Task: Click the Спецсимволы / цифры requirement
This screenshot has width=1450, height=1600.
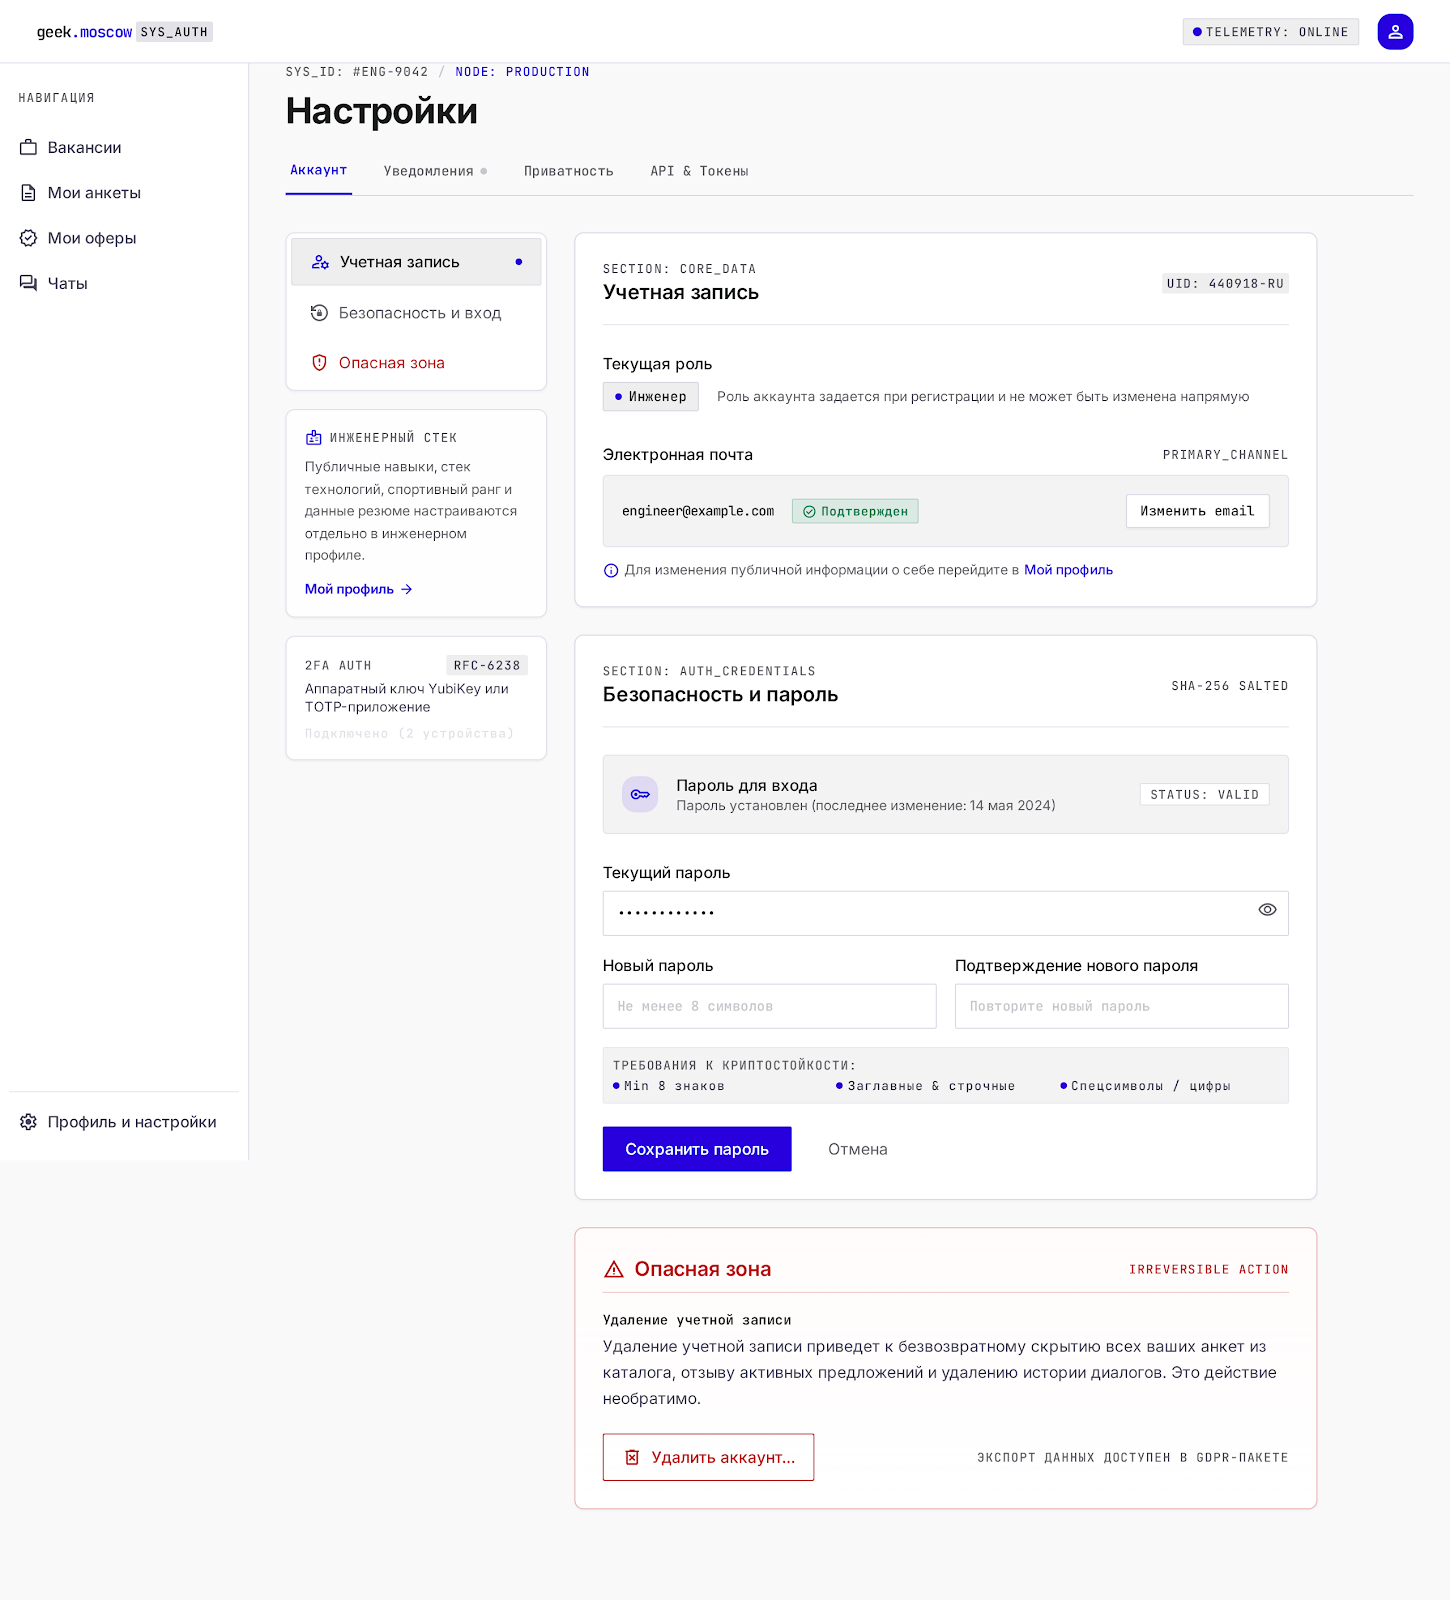Action: click(x=1145, y=1086)
